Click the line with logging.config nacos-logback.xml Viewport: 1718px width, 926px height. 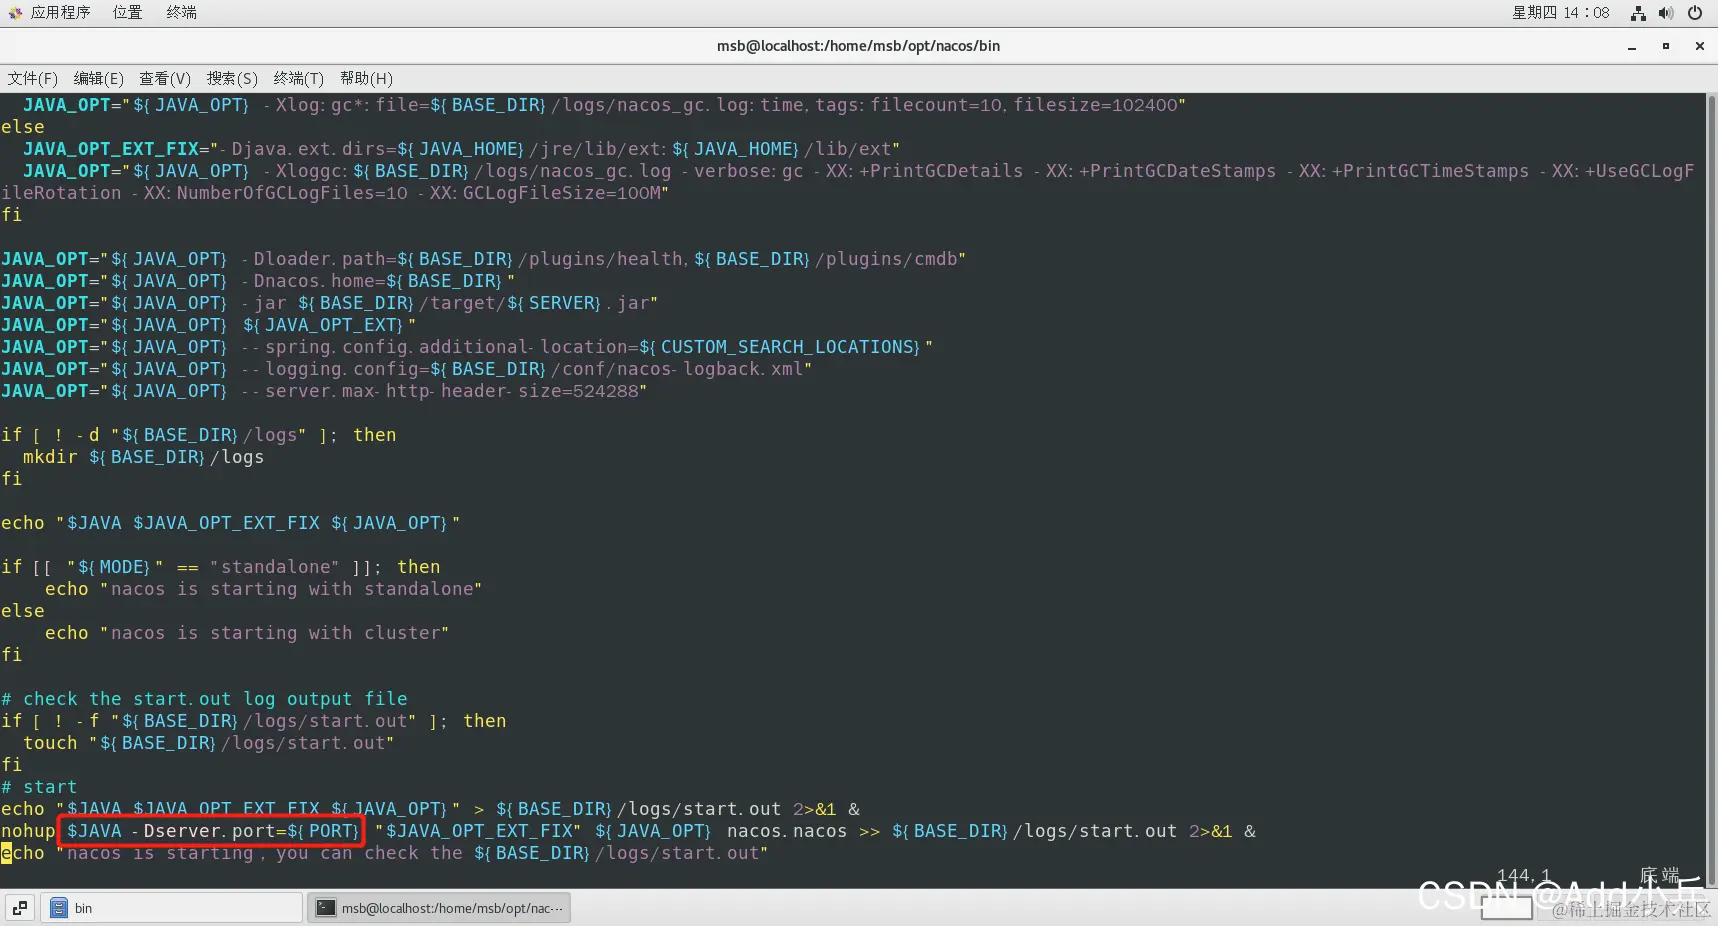[406, 369]
